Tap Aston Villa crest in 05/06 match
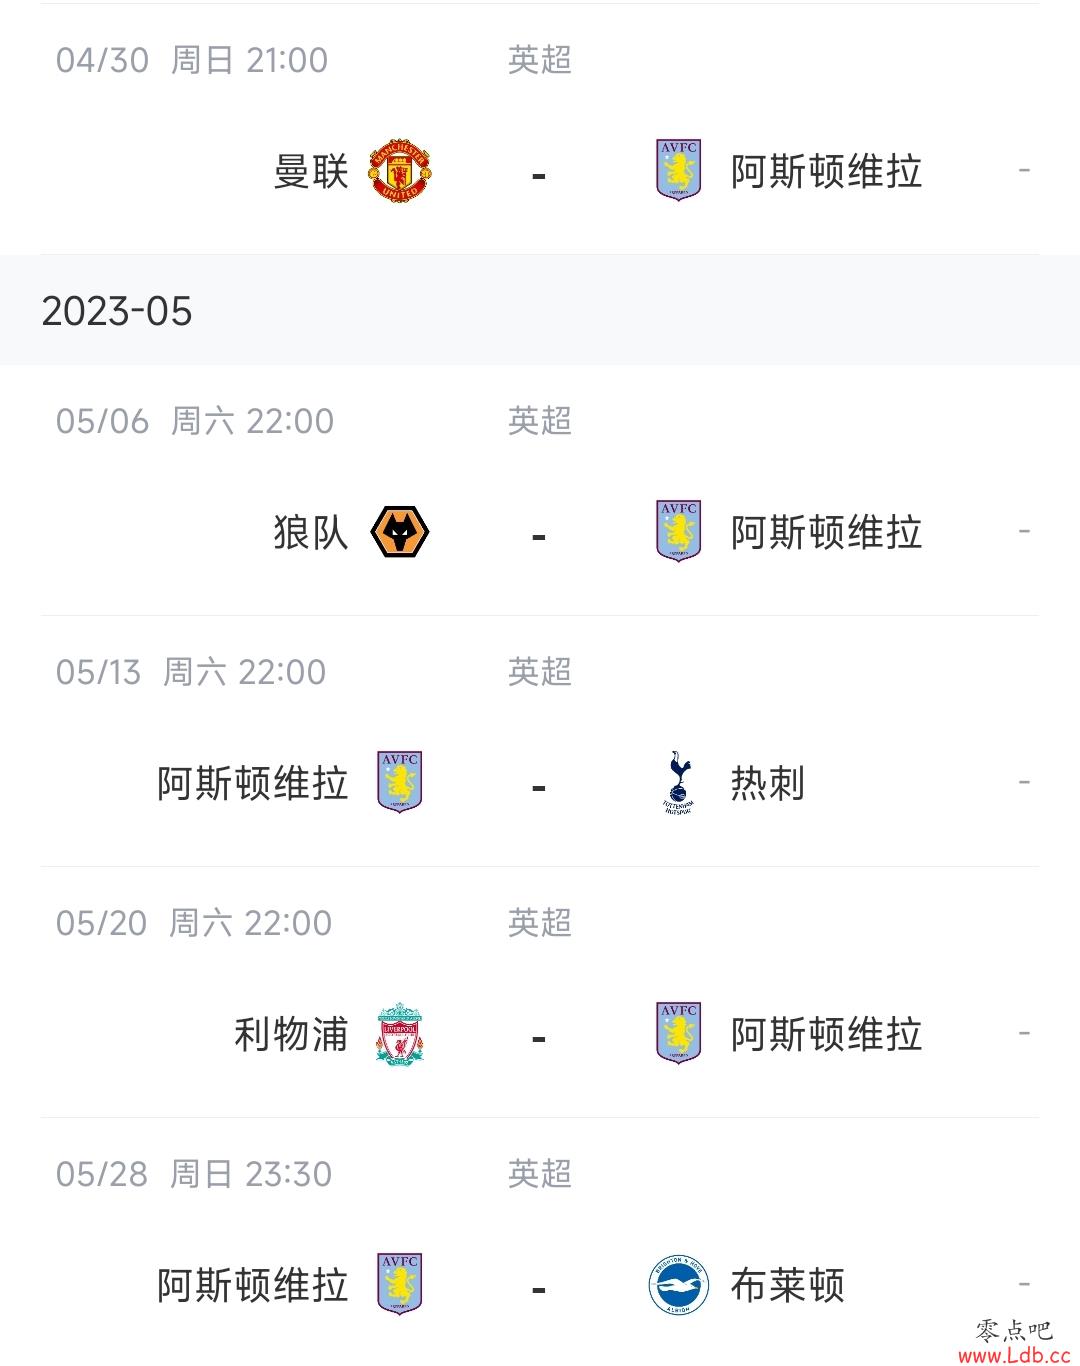 tap(678, 531)
